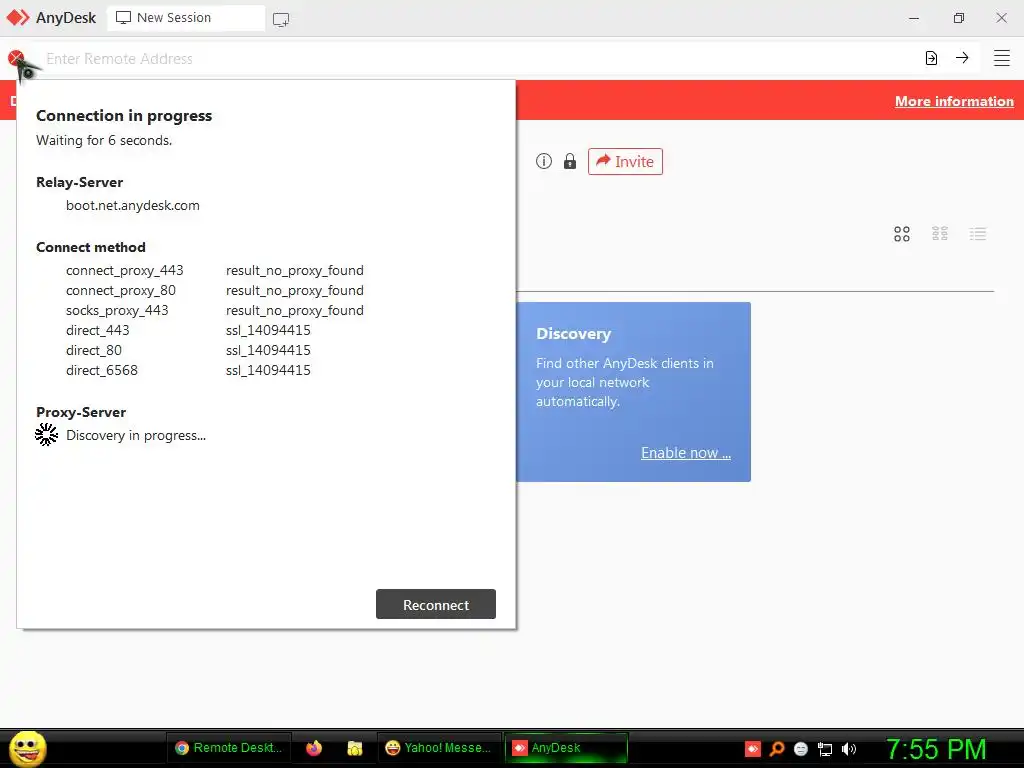
Task: Open the file explorer taskbar icon
Action: 355,748
